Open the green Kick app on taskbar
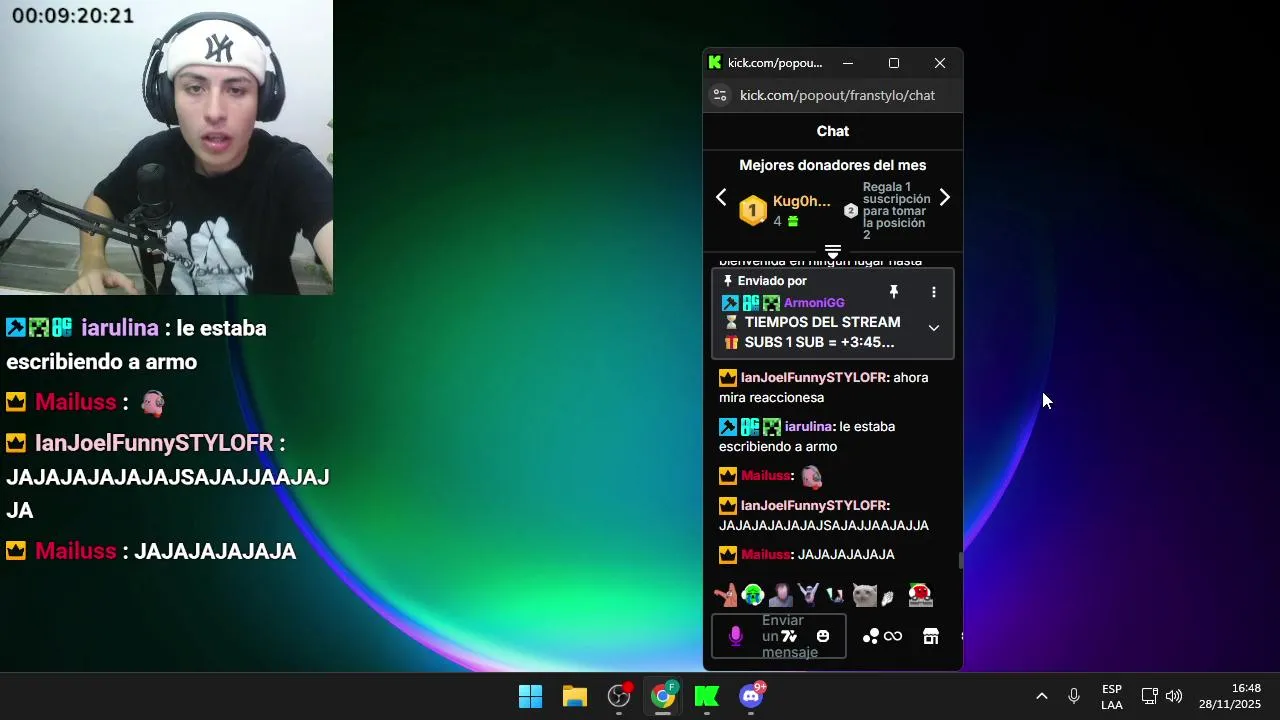The width and height of the screenshot is (1280, 720). (x=707, y=696)
